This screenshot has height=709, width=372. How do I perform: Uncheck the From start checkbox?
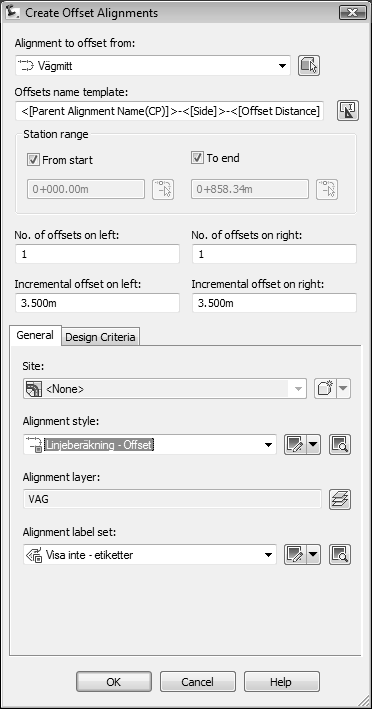(x=33, y=160)
